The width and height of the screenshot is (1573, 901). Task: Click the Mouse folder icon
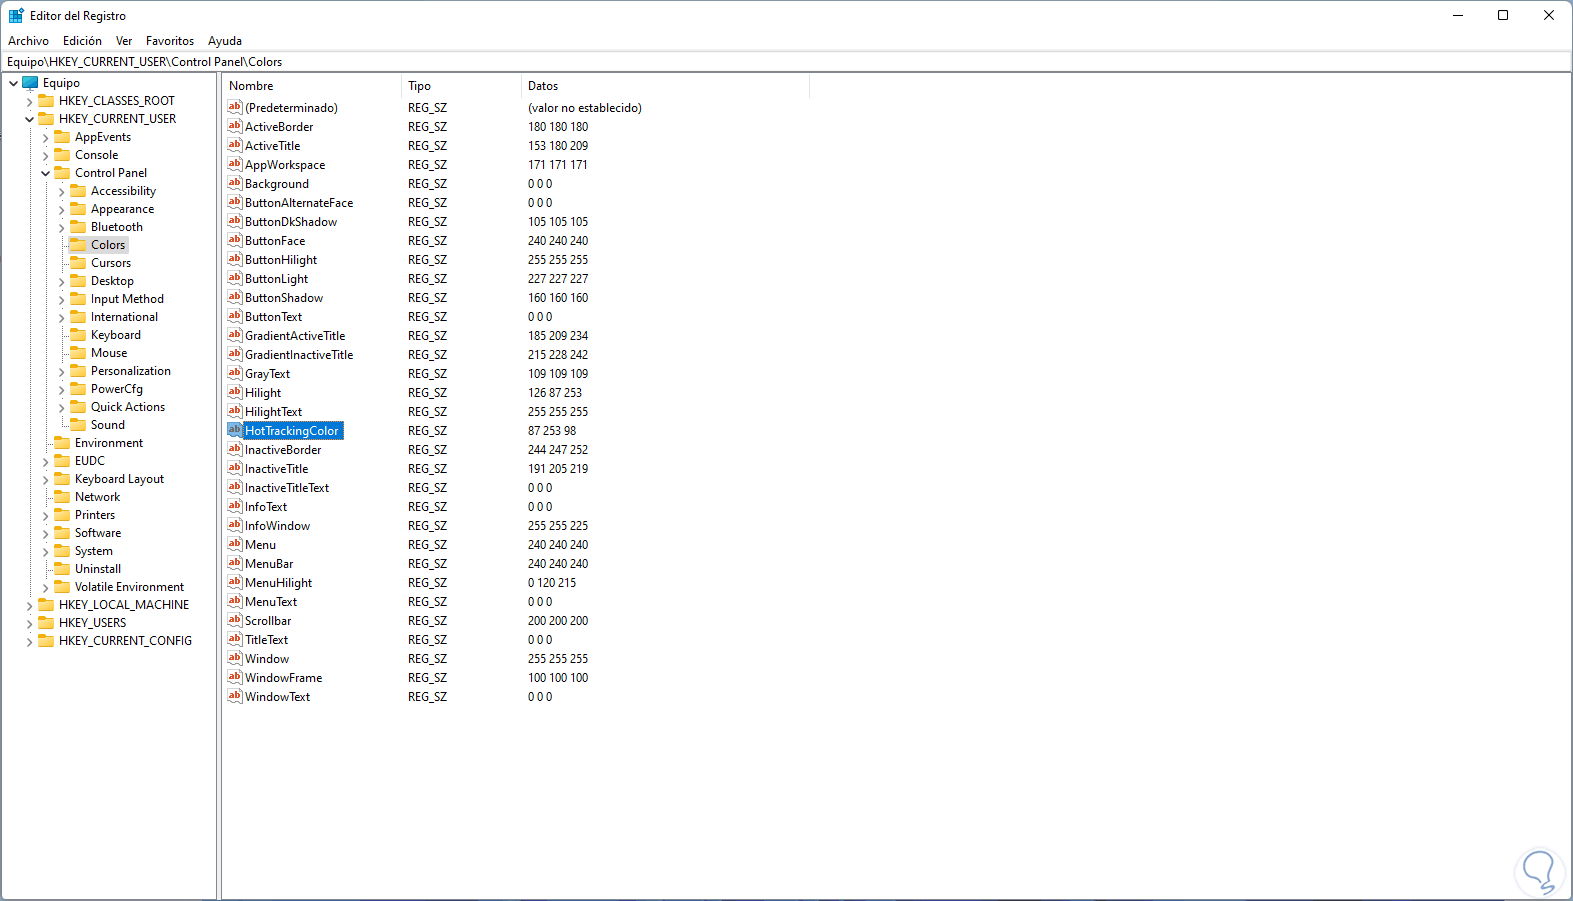point(78,353)
